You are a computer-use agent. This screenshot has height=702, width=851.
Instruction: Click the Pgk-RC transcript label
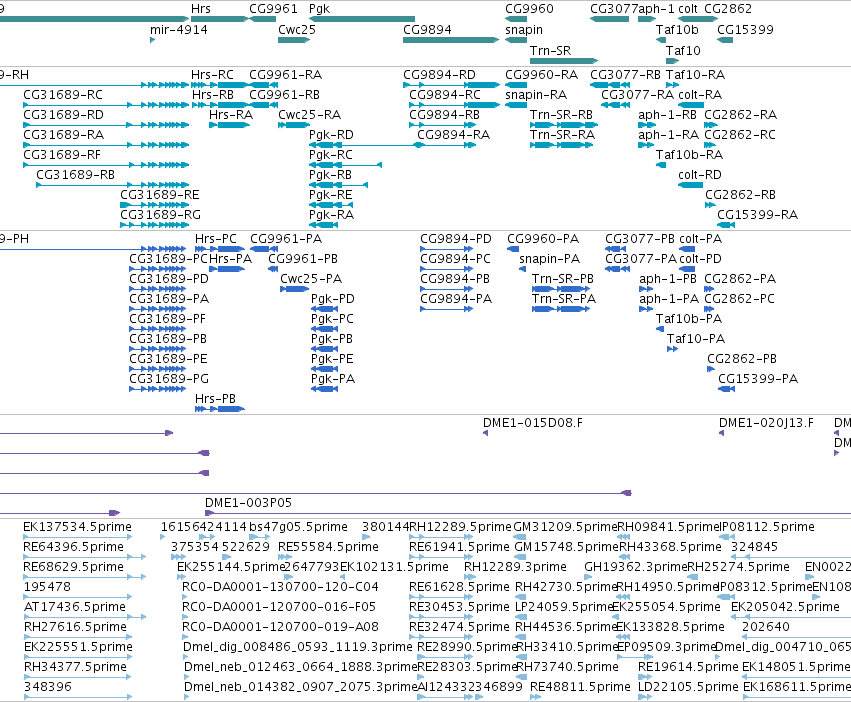331,155
